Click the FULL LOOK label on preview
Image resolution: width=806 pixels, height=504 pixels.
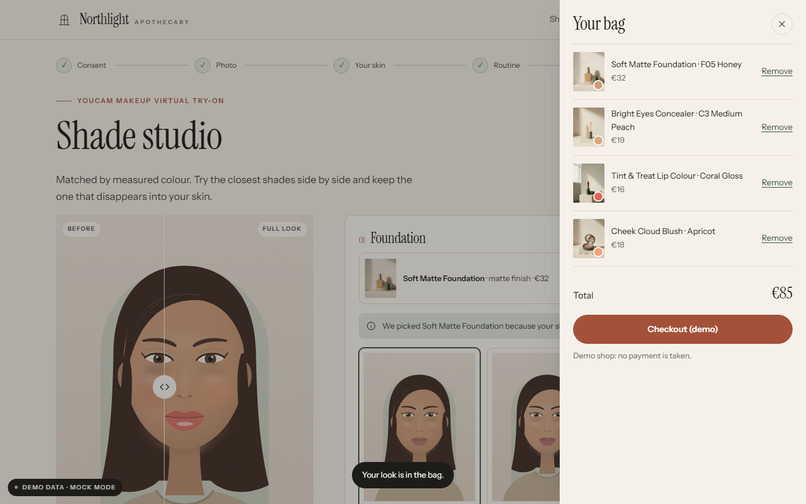click(x=282, y=229)
